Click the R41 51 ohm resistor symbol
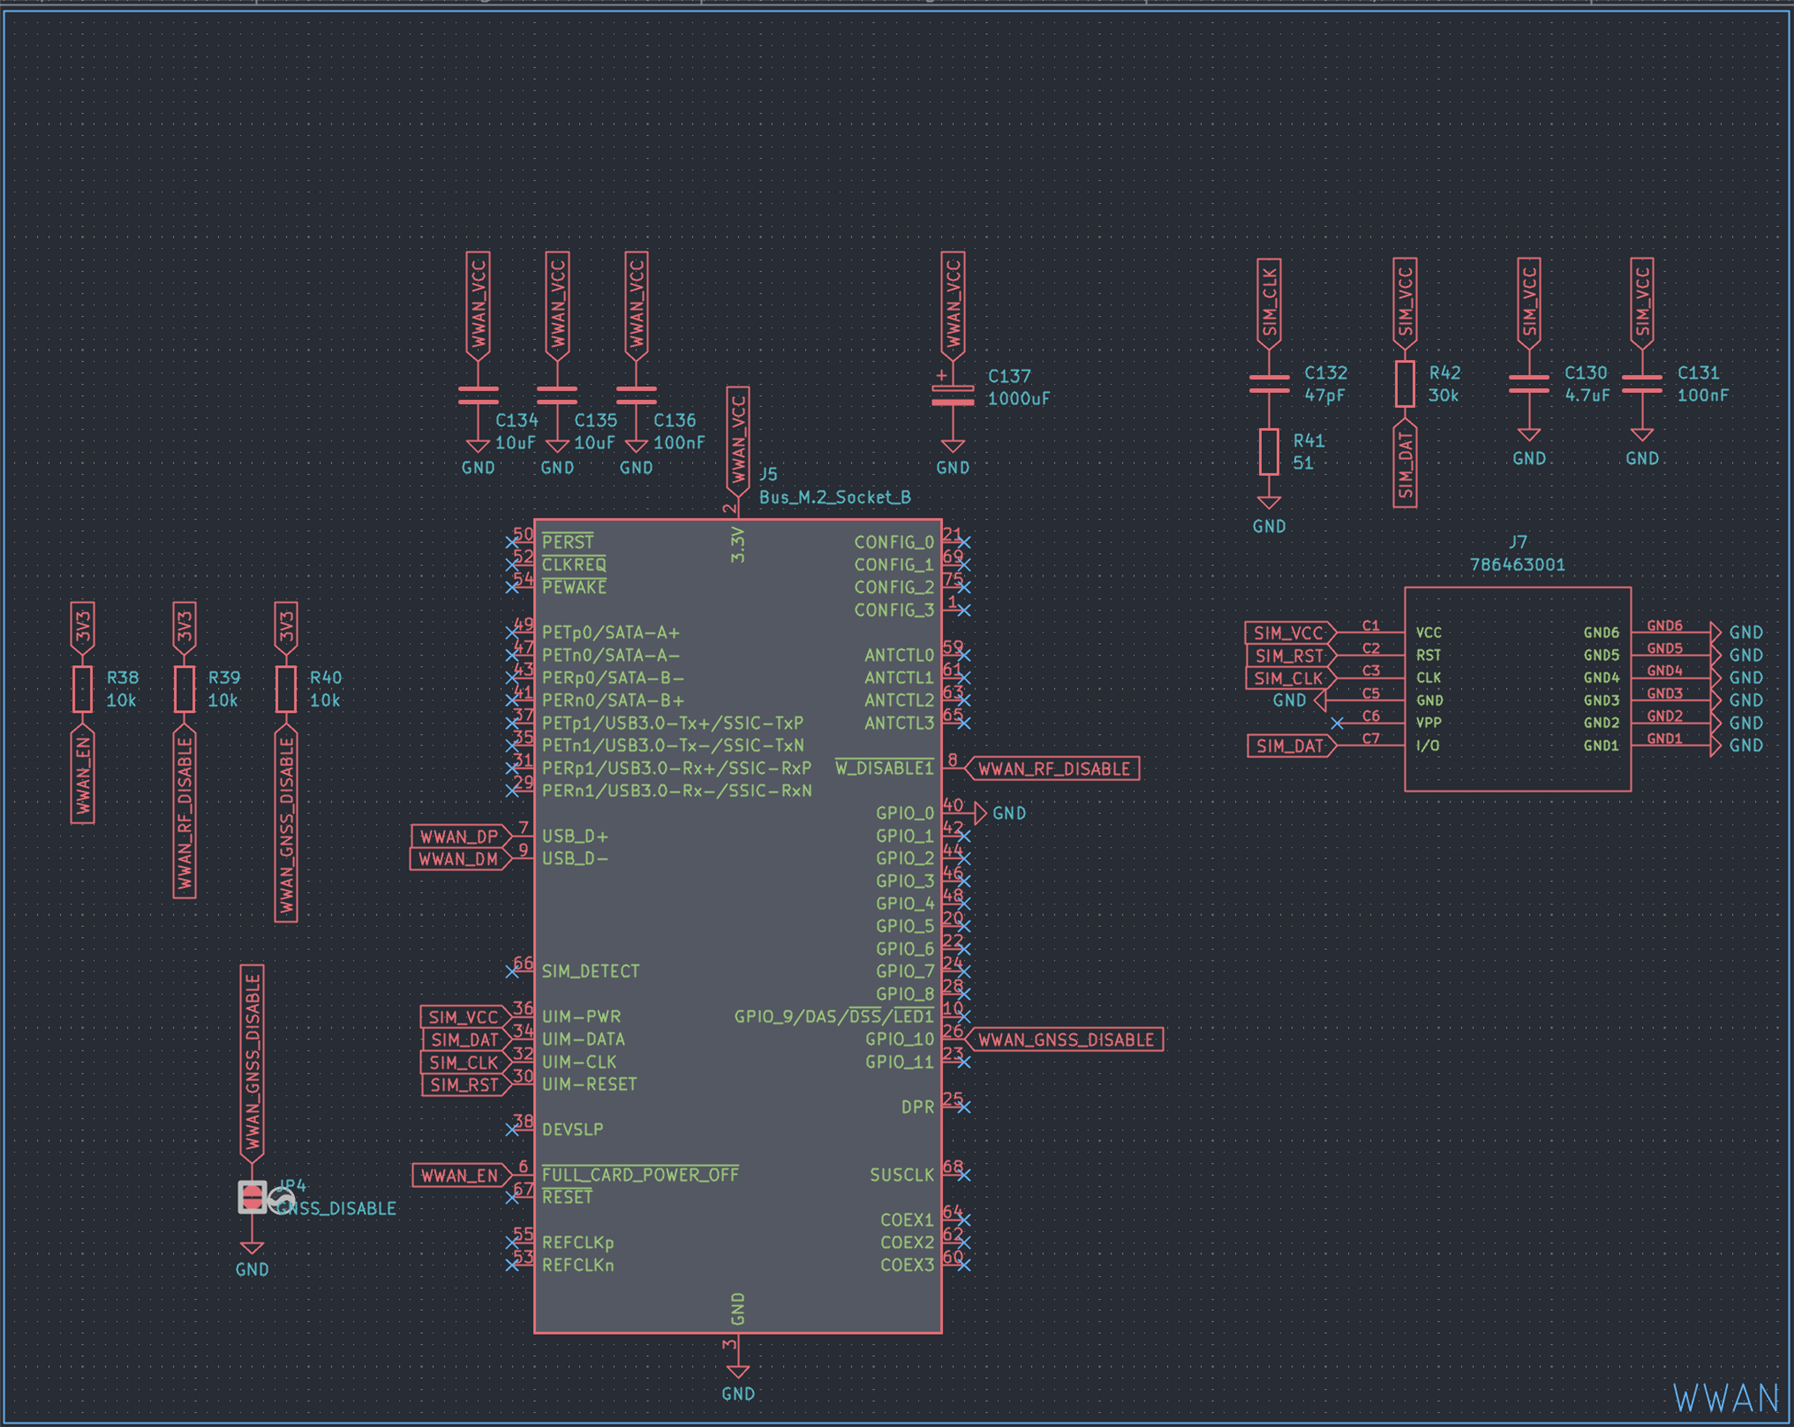Screen dimensions: 1794x1427 point(1269,451)
